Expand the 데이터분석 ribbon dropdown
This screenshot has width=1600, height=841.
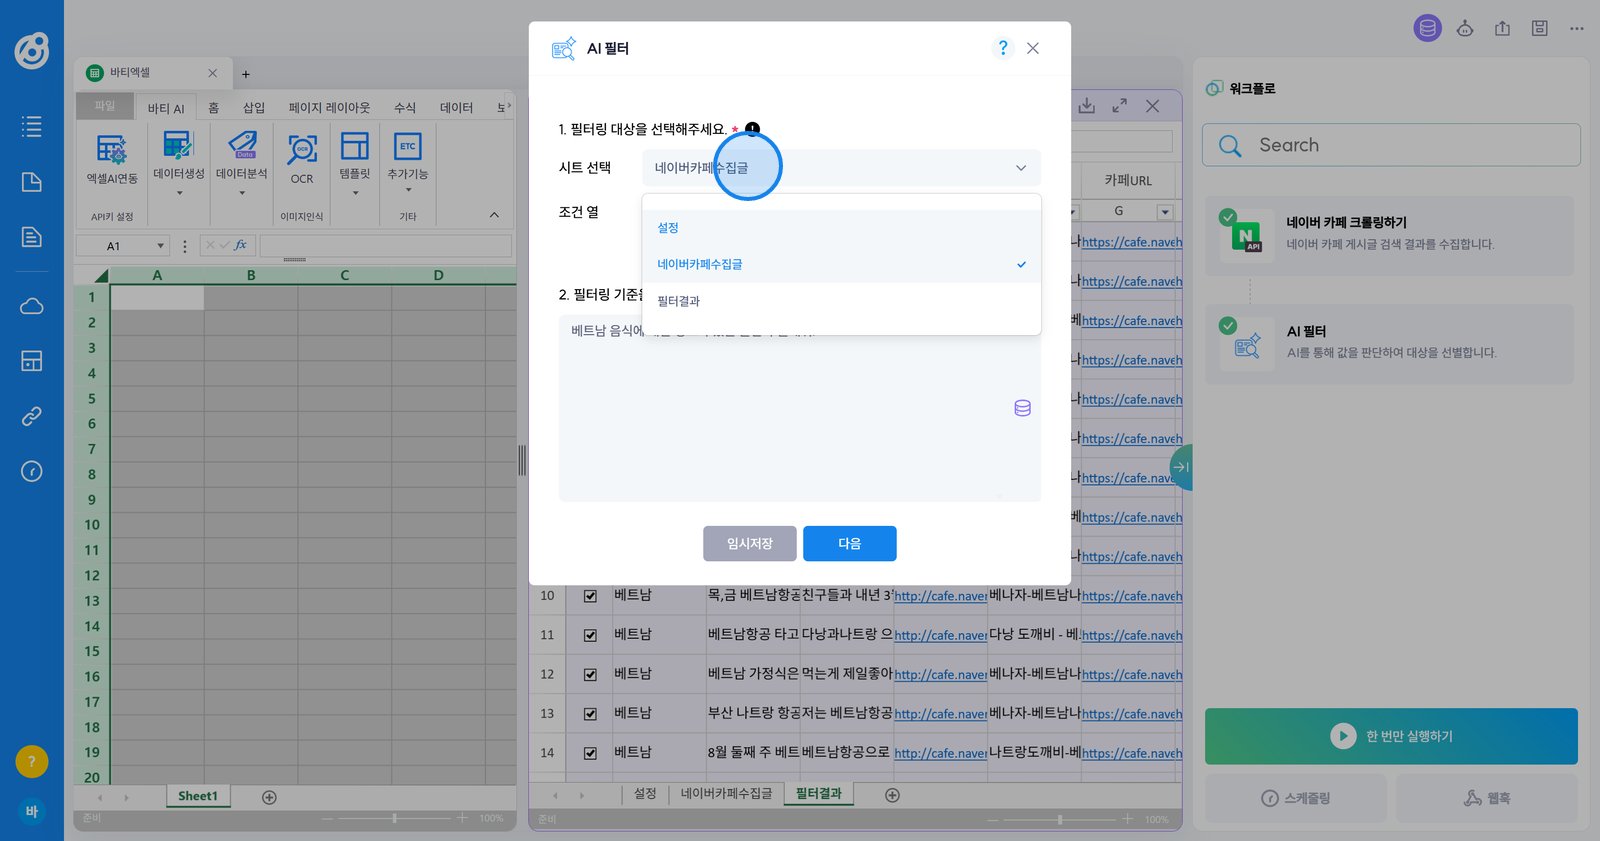pos(242,193)
